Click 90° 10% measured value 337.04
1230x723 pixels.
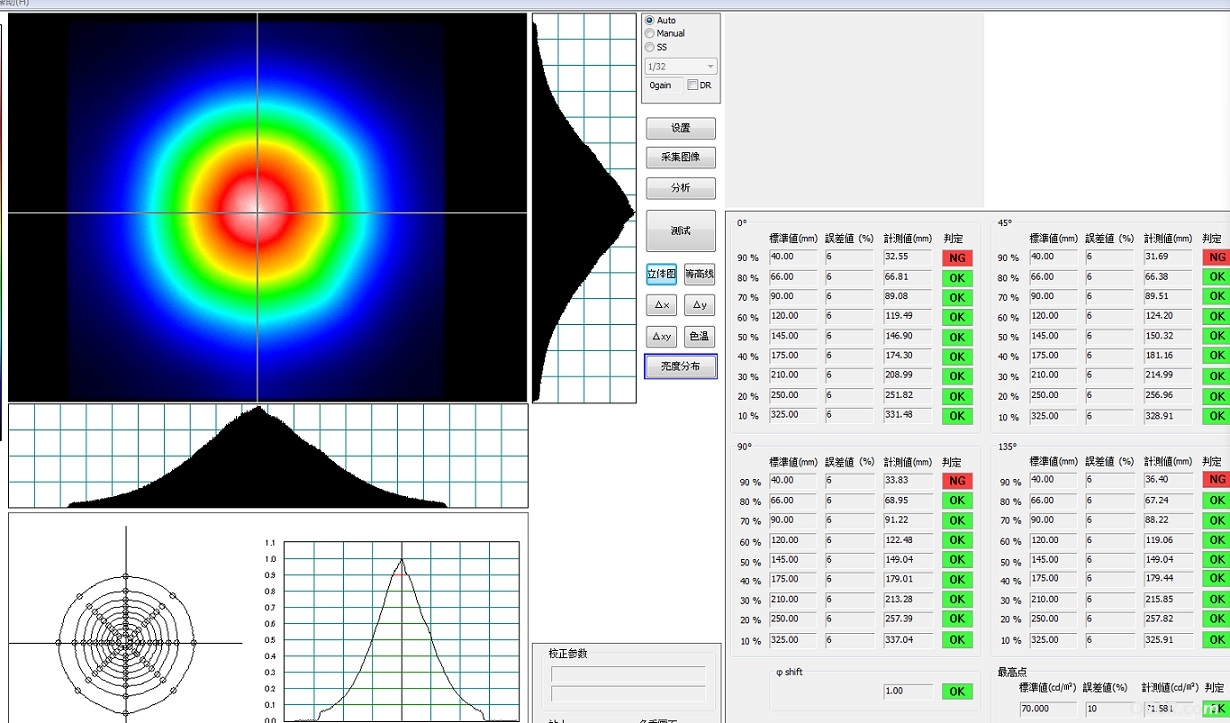908,639
